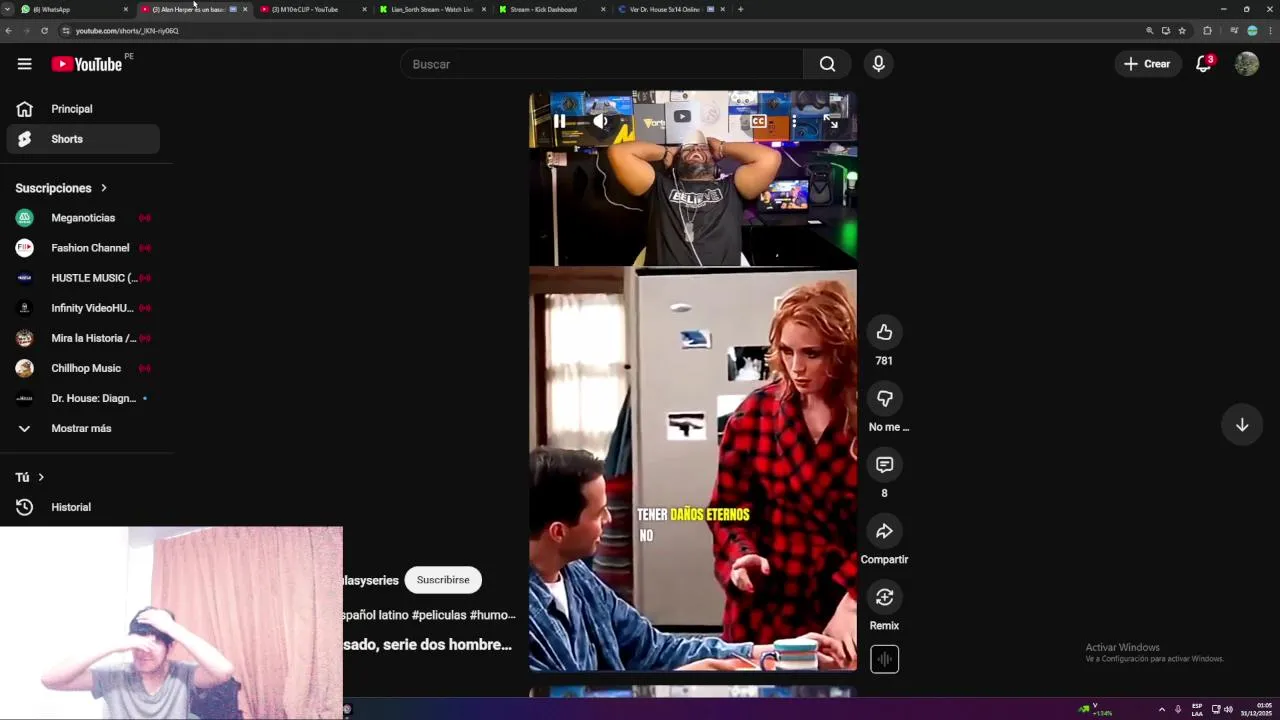Mute the short's volume
This screenshot has width=1280, height=720.
pos(600,121)
